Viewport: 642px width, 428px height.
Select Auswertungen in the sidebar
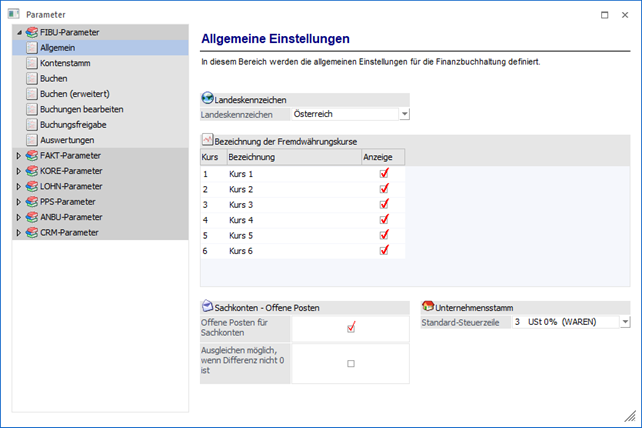(67, 140)
